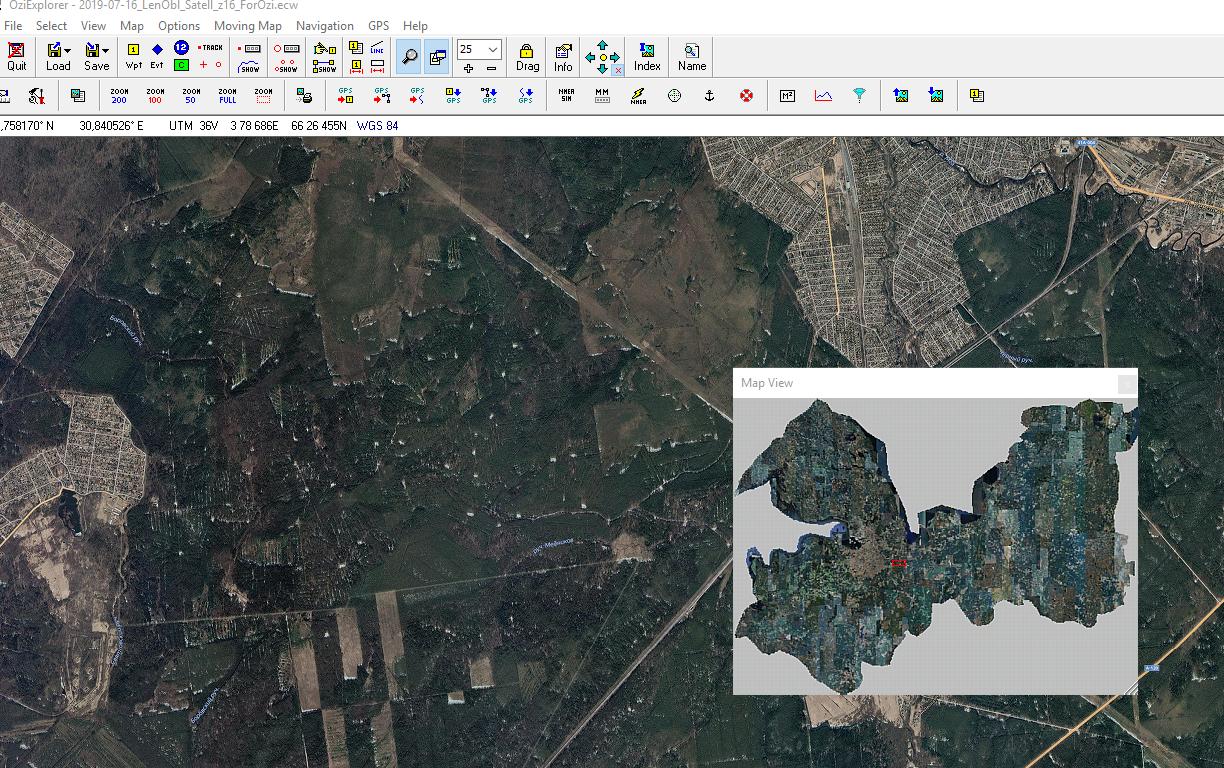Select the waypoint (Wpt) placement tool
This screenshot has height=768, width=1224.
point(133,56)
